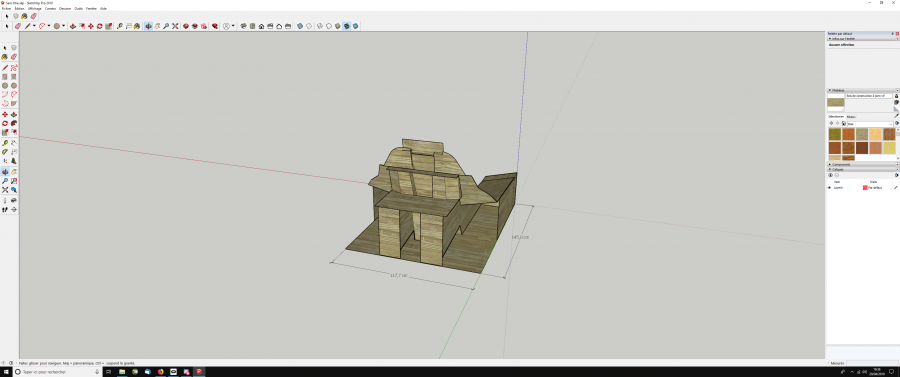Open the Caméra menu
Viewport: 900px width, 377px height.
point(51,9)
